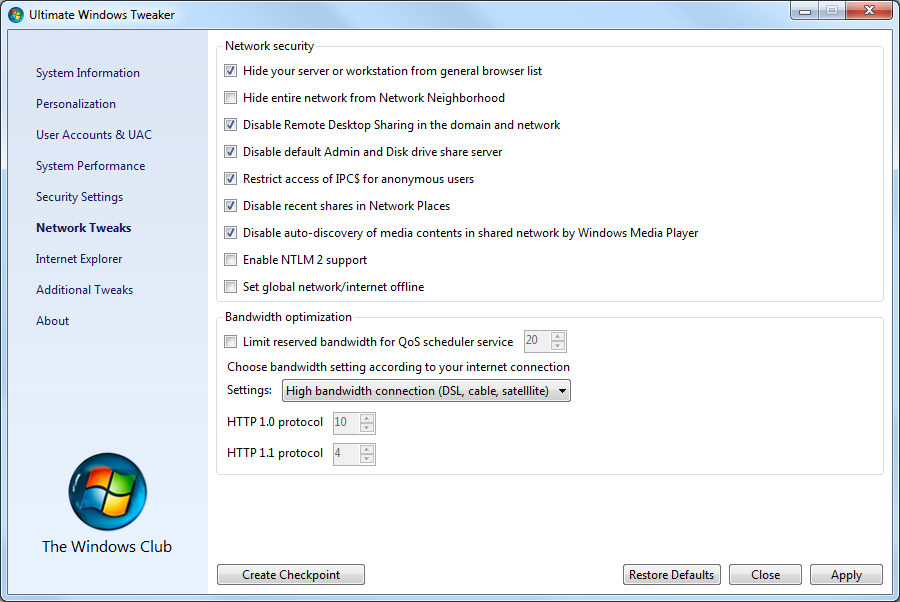Open the bandwidth Settings dropdown

coord(426,391)
